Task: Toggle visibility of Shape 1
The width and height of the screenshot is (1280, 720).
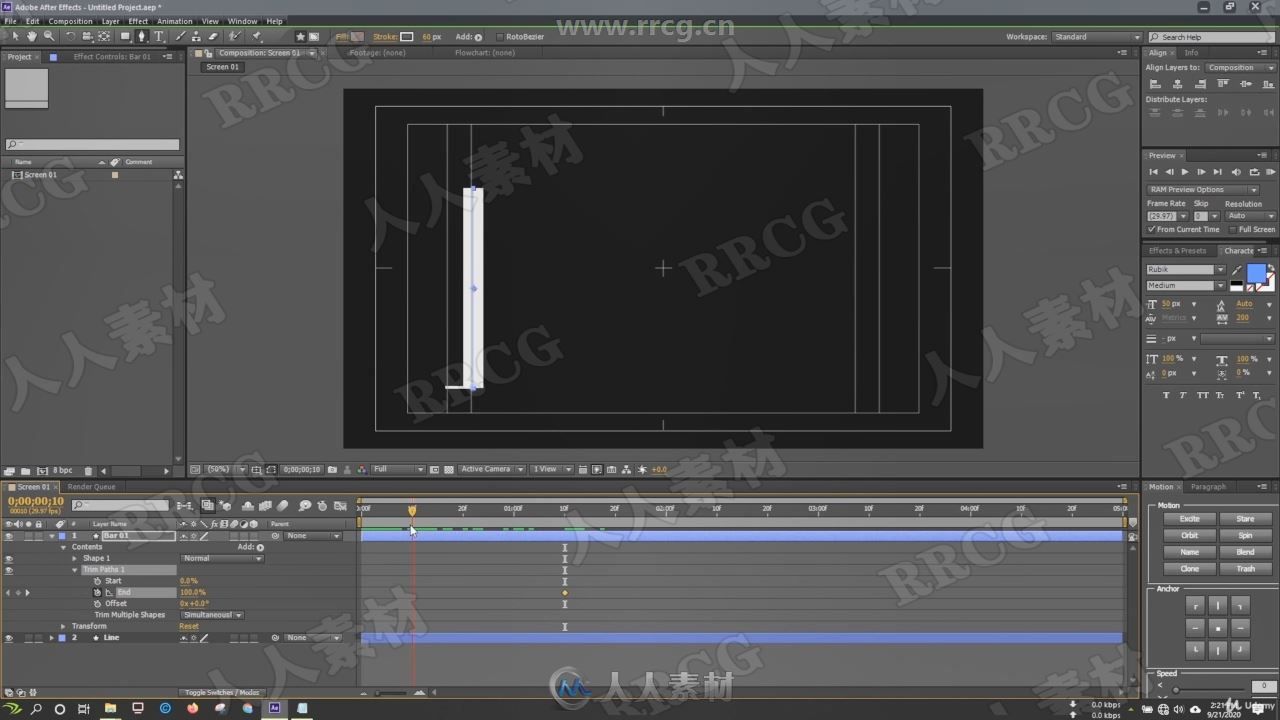Action: [x=9, y=558]
